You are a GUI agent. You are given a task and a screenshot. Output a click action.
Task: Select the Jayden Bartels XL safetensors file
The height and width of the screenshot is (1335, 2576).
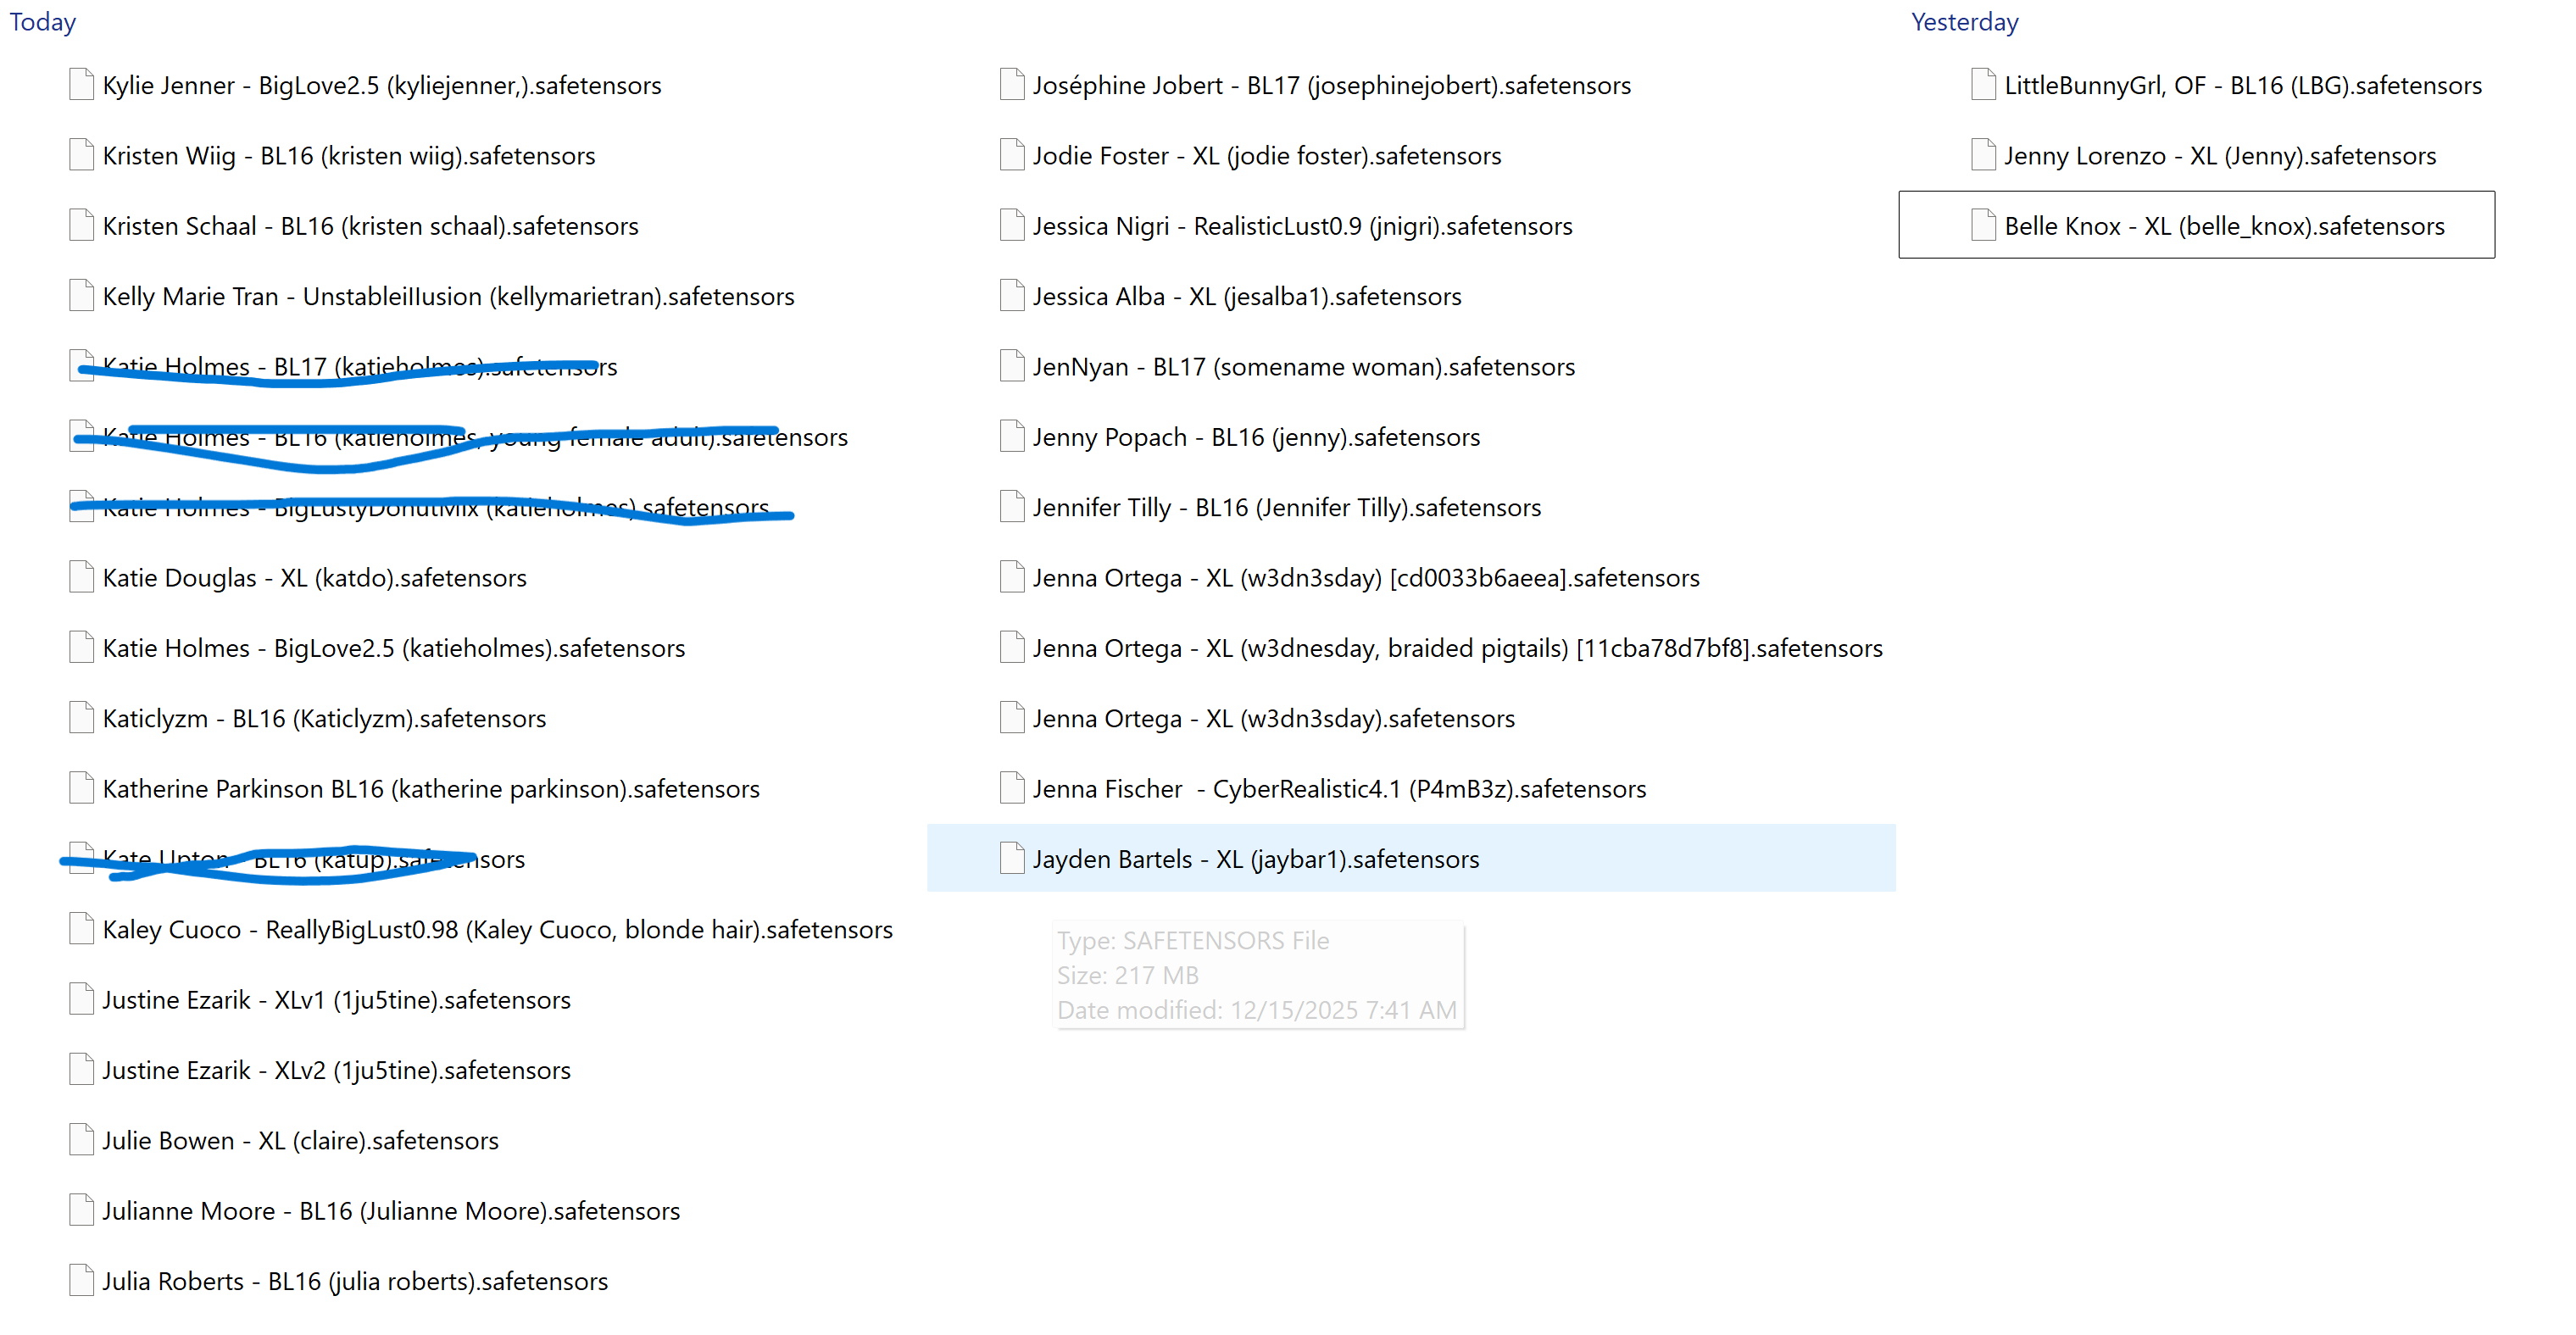point(1255,859)
